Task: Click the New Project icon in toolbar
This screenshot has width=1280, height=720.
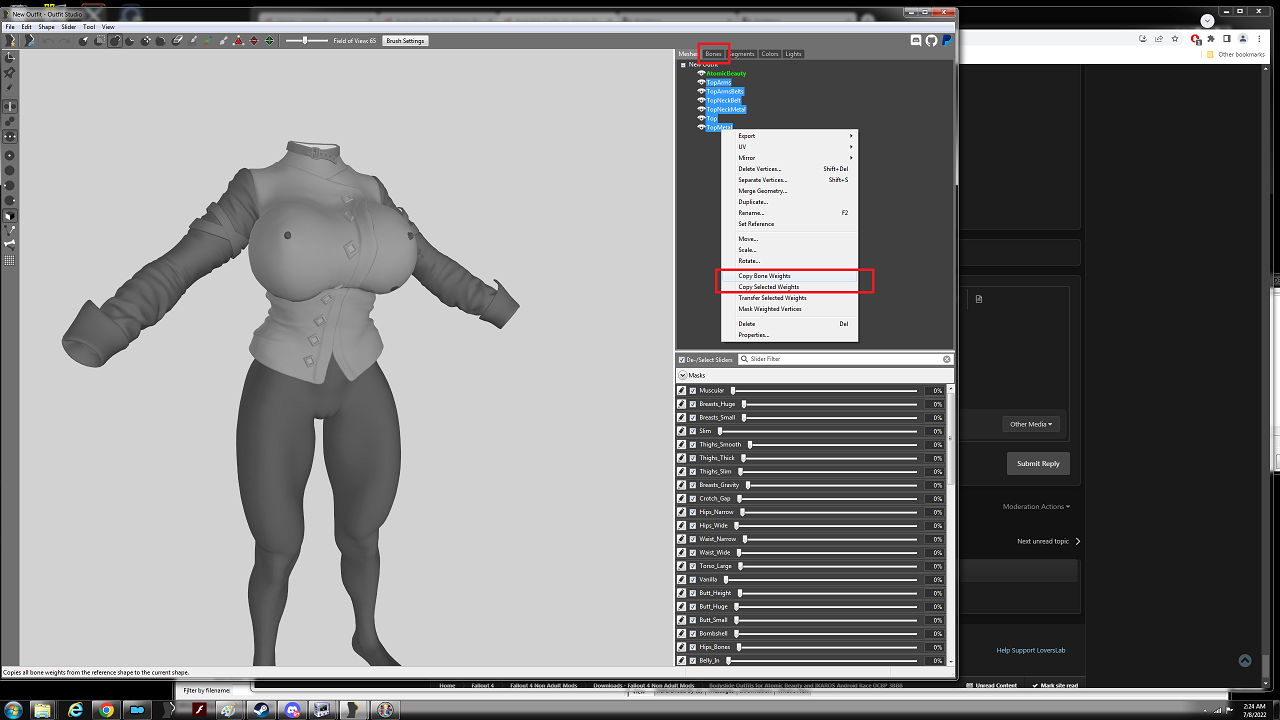Action: click(8, 40)
